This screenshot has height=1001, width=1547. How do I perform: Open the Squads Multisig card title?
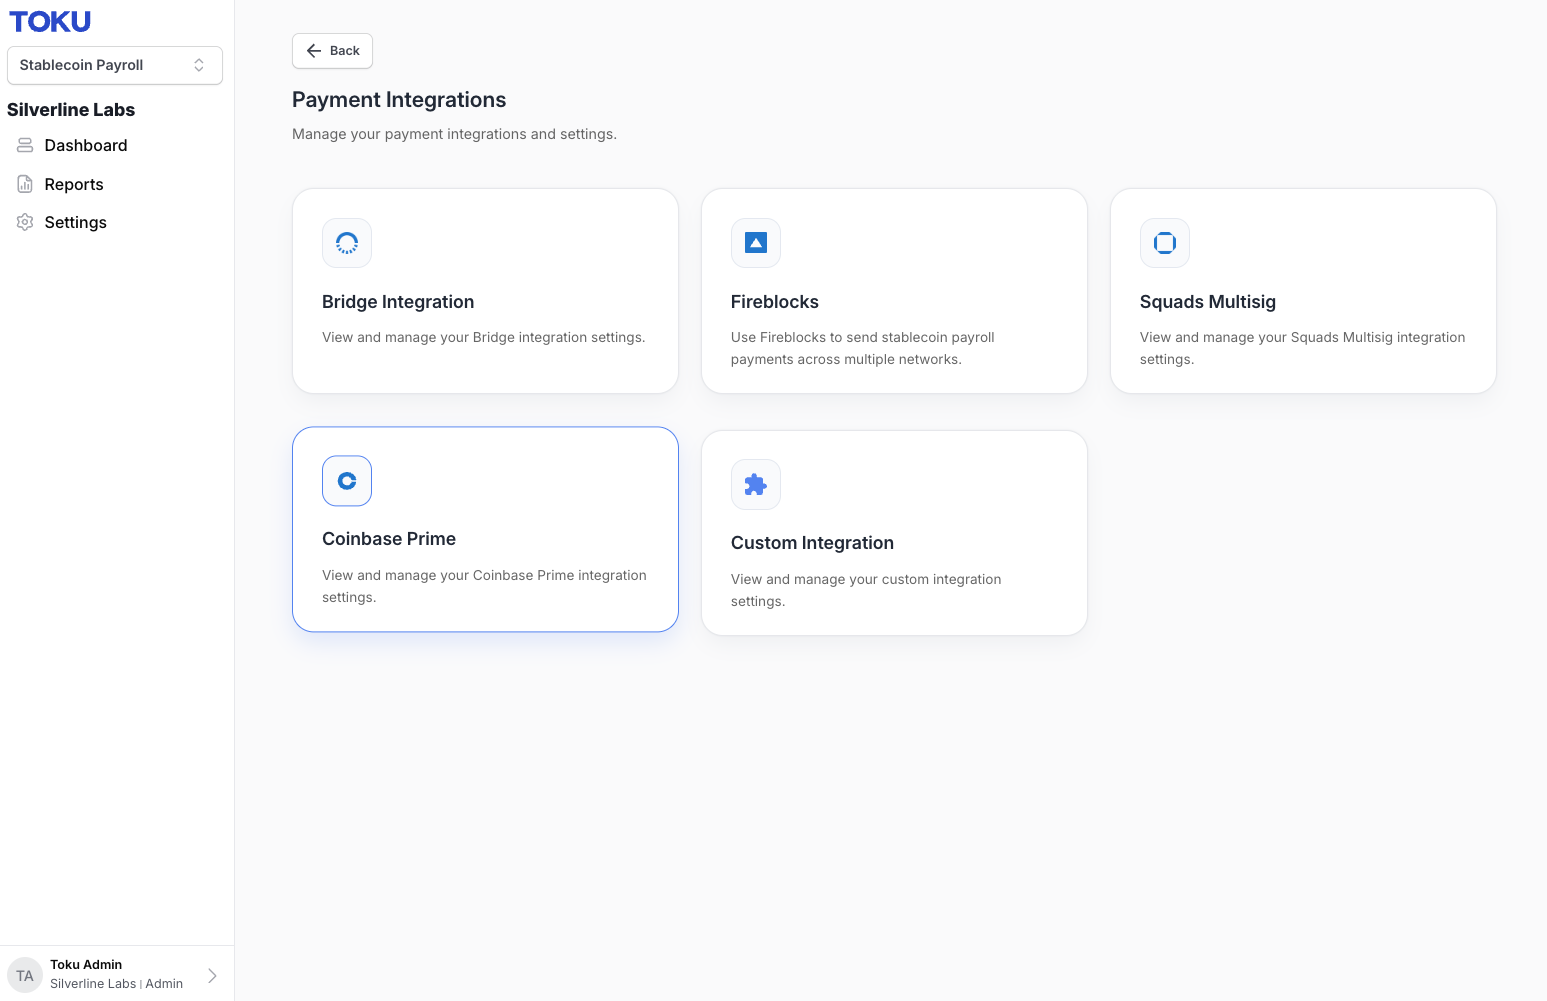pyautogui.click(x=1208, y=302)
